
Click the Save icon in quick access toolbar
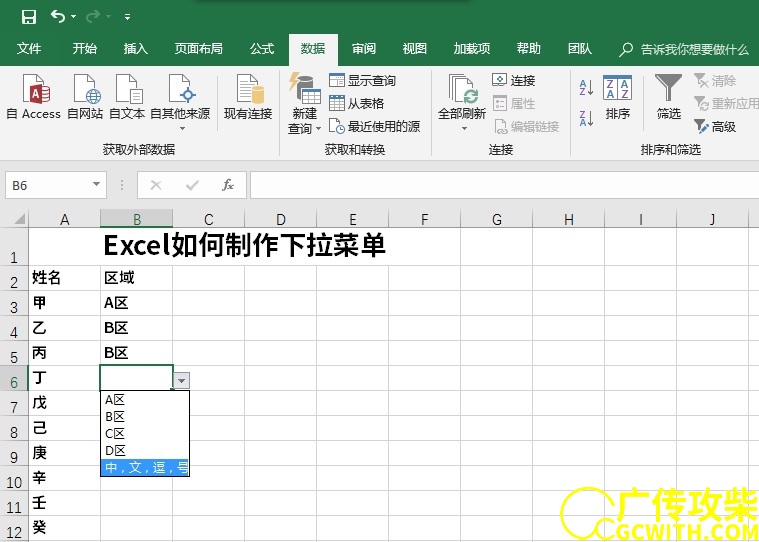29,17
